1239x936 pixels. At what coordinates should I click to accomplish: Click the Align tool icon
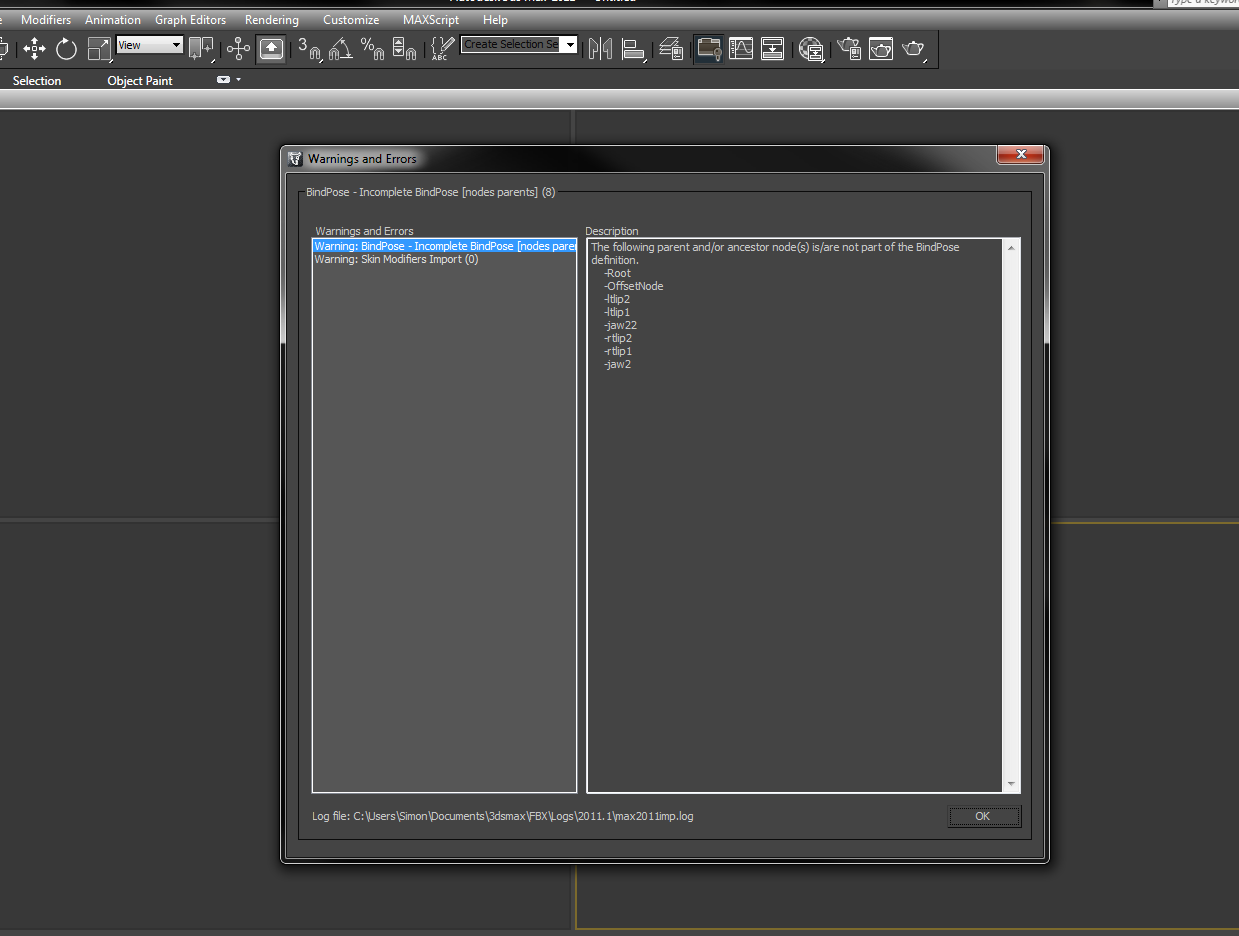633,48
